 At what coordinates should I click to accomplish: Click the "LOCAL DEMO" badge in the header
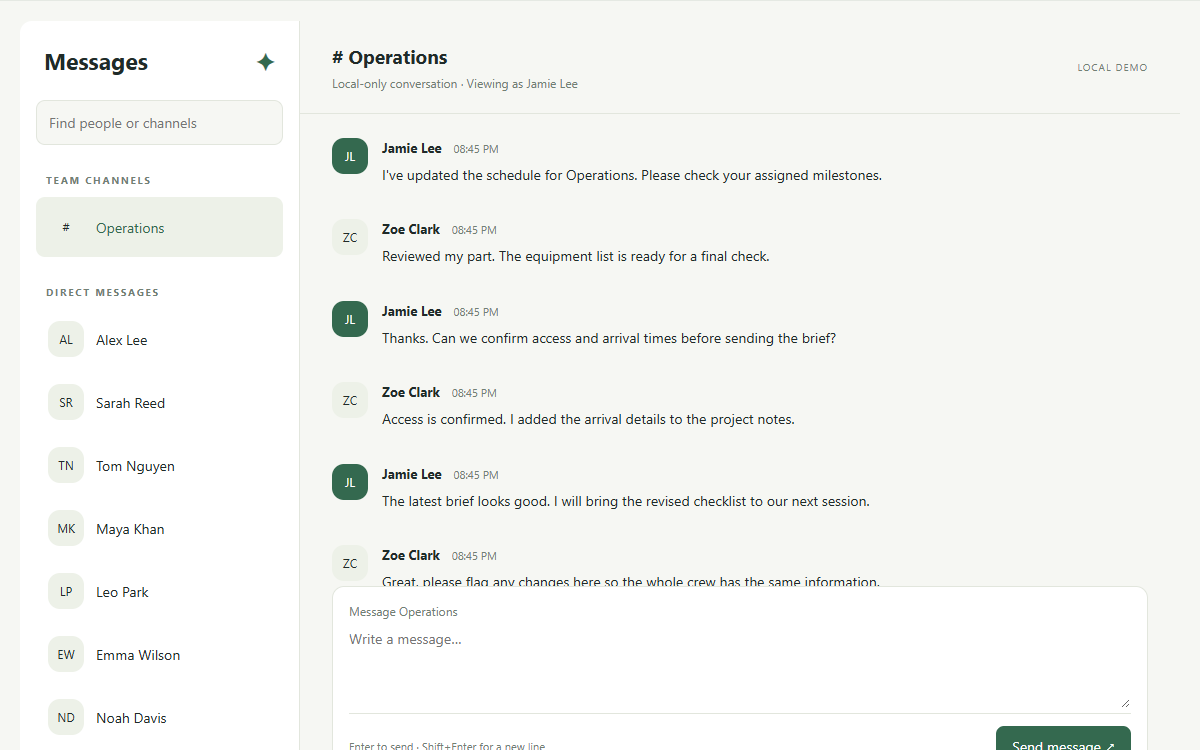coord(1112,68)
